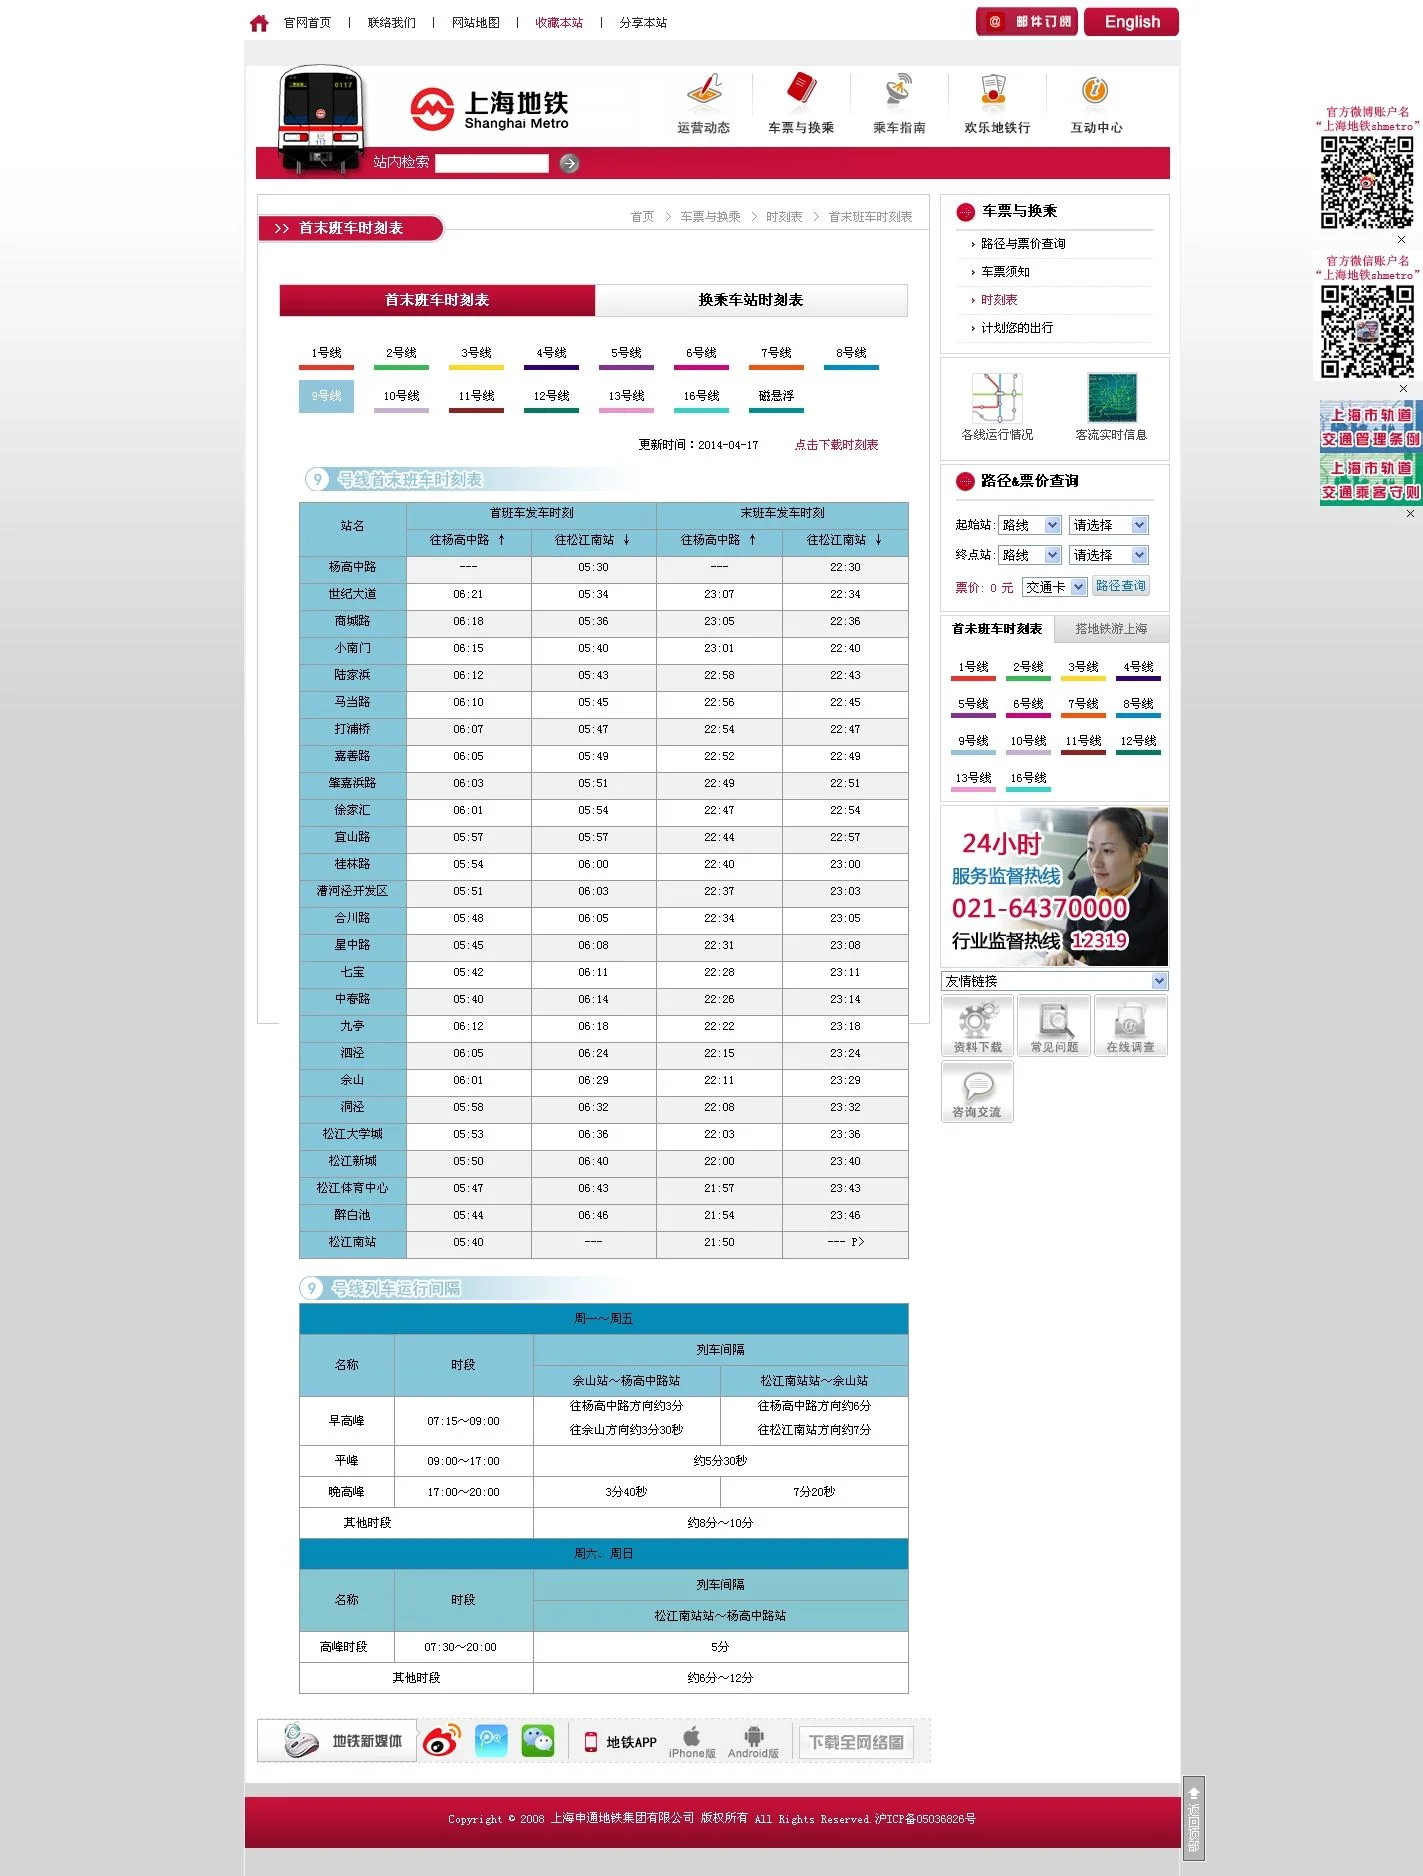Open 各线运行情况 map thumbnail
This screenshot has width=1423, height=1876.
pyautogui.click(x=997, y=398)
